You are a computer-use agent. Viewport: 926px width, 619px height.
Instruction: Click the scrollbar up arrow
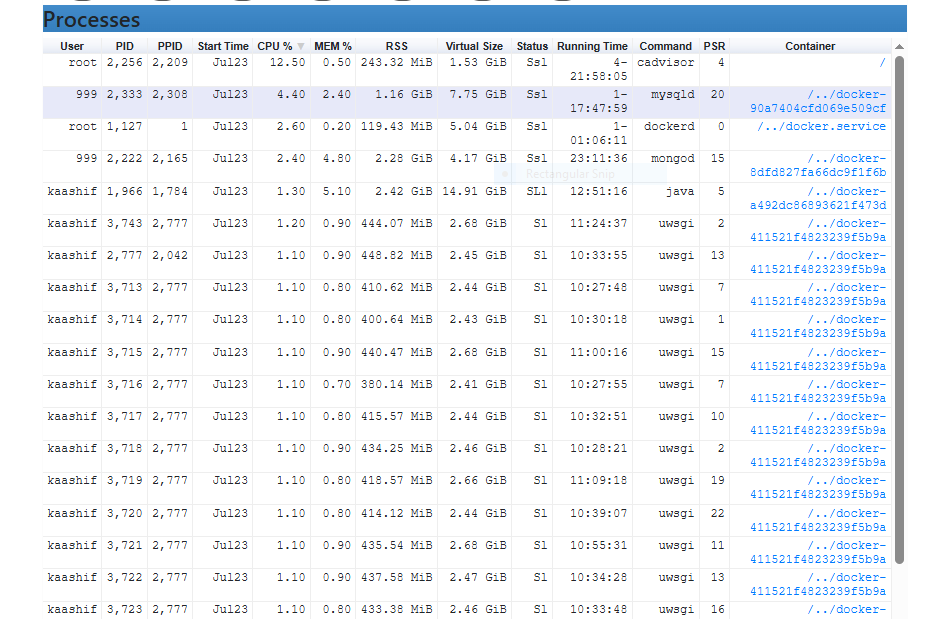pos(899,47)
